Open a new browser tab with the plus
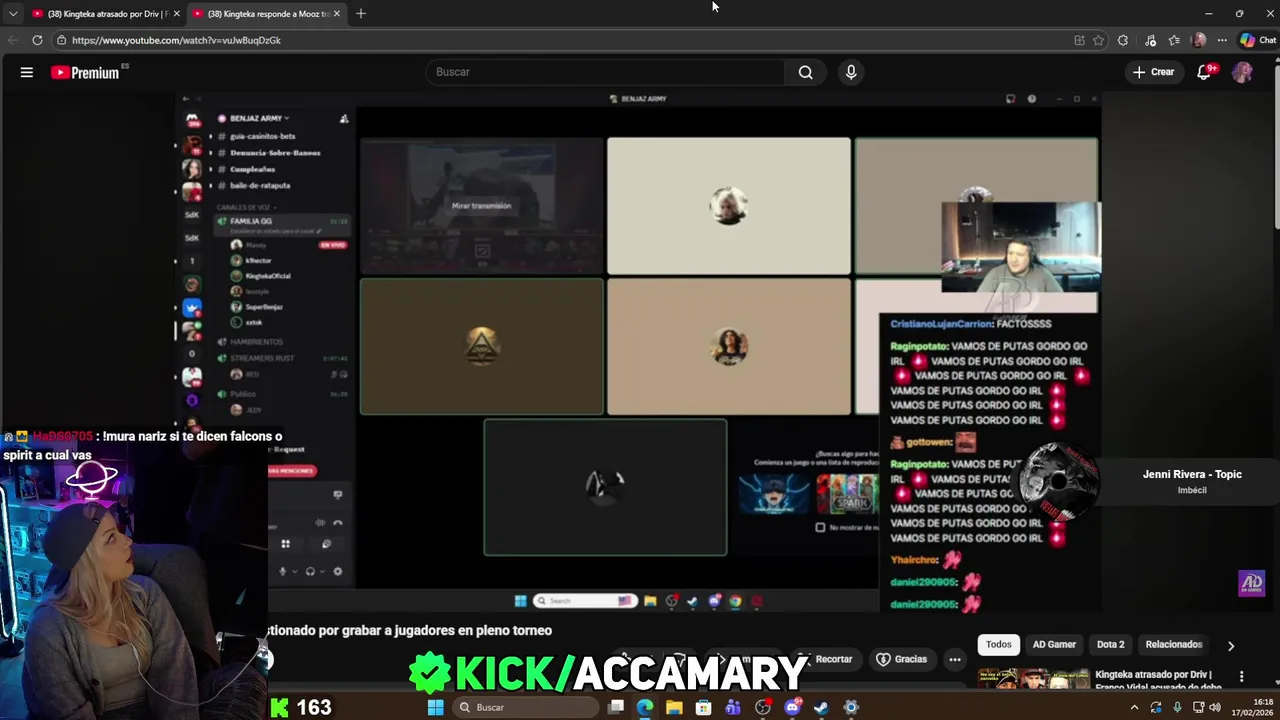Screen dimensions: 1280x720 361,13
